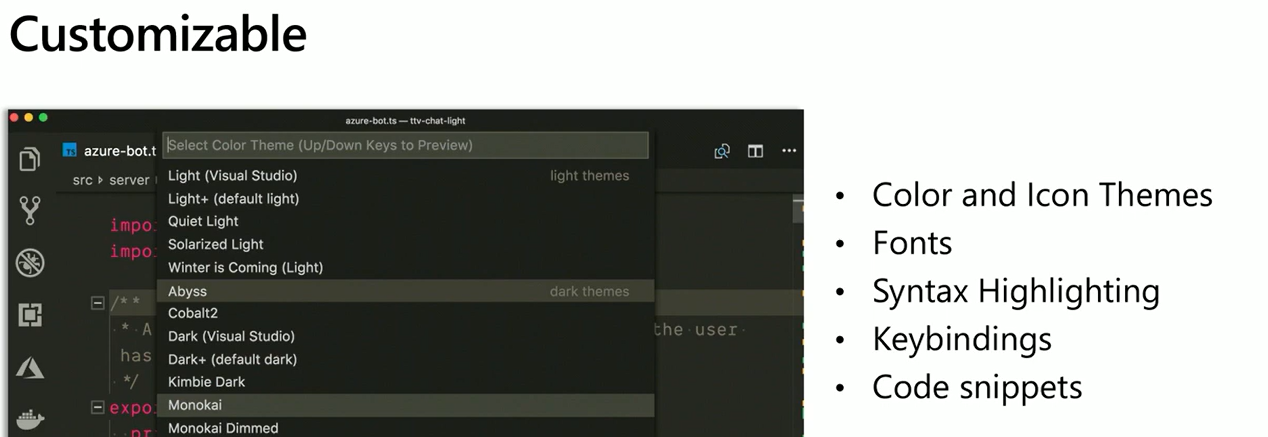Click the src breadcrumb segment
The width and height of the screenshot is (1268, 437).
pos(82,180)
